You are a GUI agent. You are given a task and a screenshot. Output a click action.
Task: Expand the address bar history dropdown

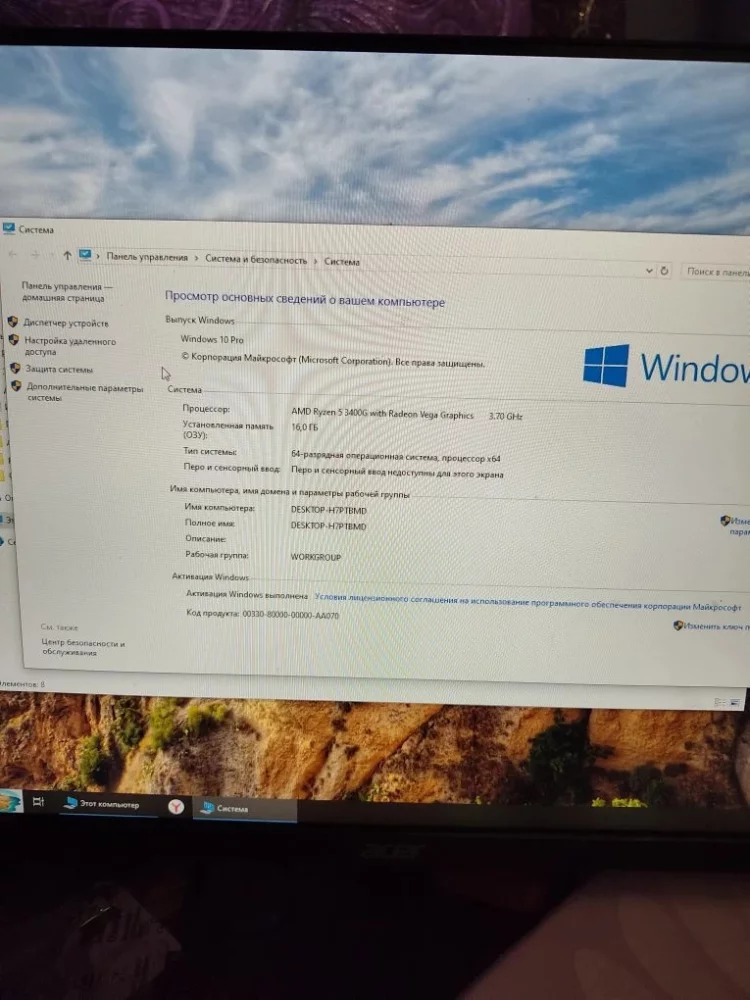[648, 270]
